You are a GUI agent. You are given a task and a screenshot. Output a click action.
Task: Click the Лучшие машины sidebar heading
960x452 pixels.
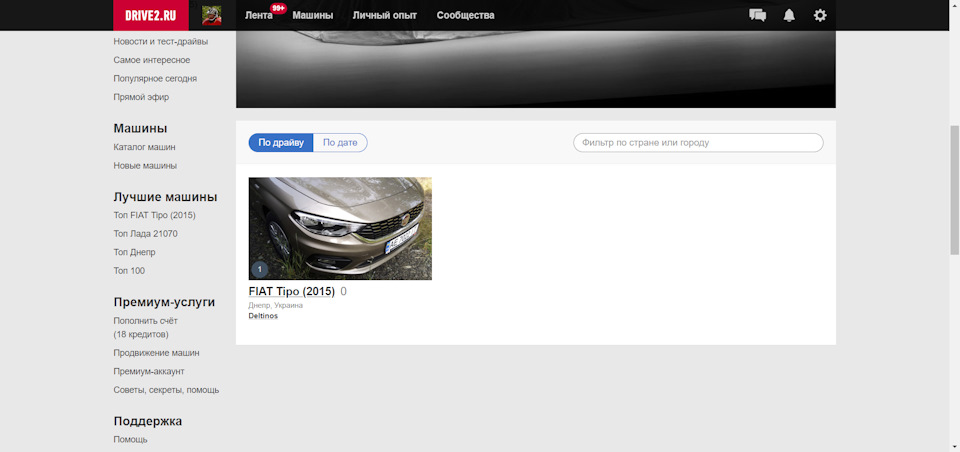[165, 197]
